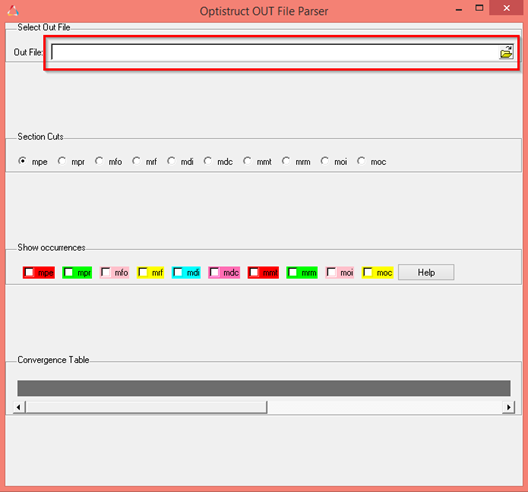The image size is (528, 492).
Task: Click the left arrow of horizontal scrollbar
Action: pyautogui.click(x=19, y=407)
